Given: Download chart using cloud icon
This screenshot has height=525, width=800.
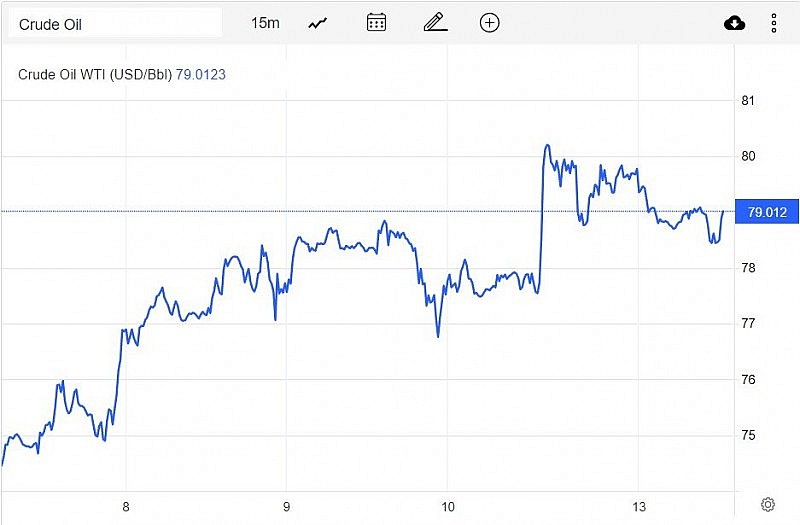Looking at the screenshot, I should click(x=735, y=23).
